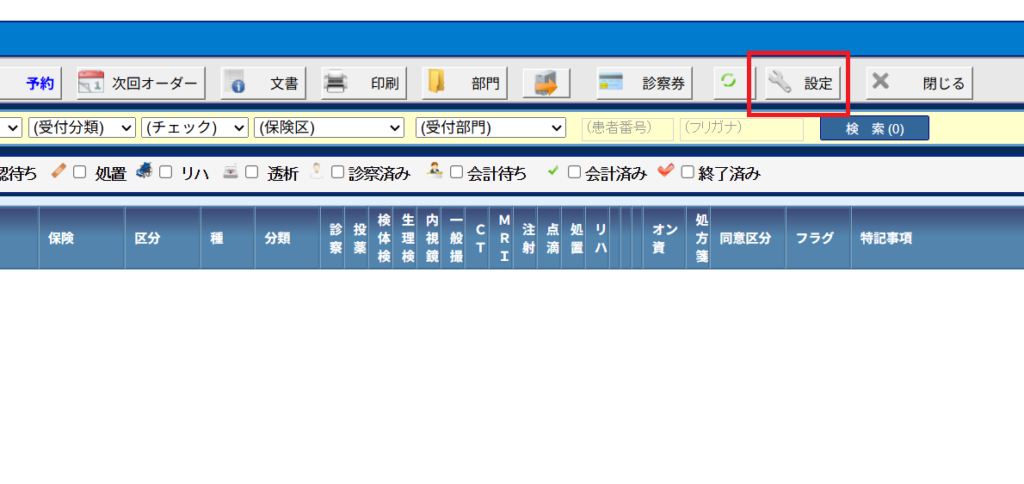Click the green refresh icon button

[729, 83]
